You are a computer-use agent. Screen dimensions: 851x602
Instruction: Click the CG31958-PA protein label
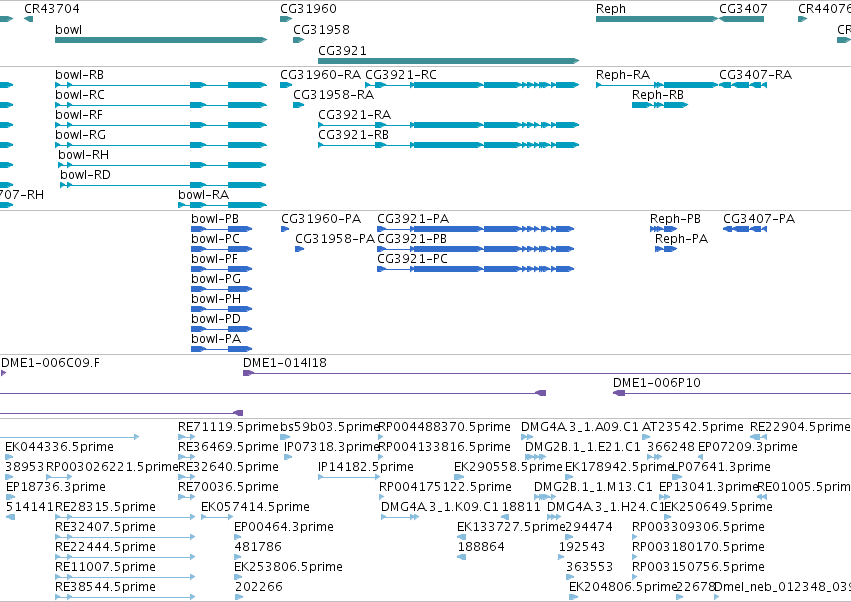coord(335,239)
